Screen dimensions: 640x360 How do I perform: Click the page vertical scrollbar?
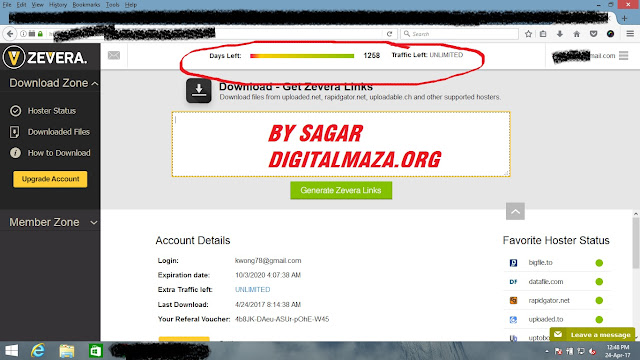pos(636,243)
